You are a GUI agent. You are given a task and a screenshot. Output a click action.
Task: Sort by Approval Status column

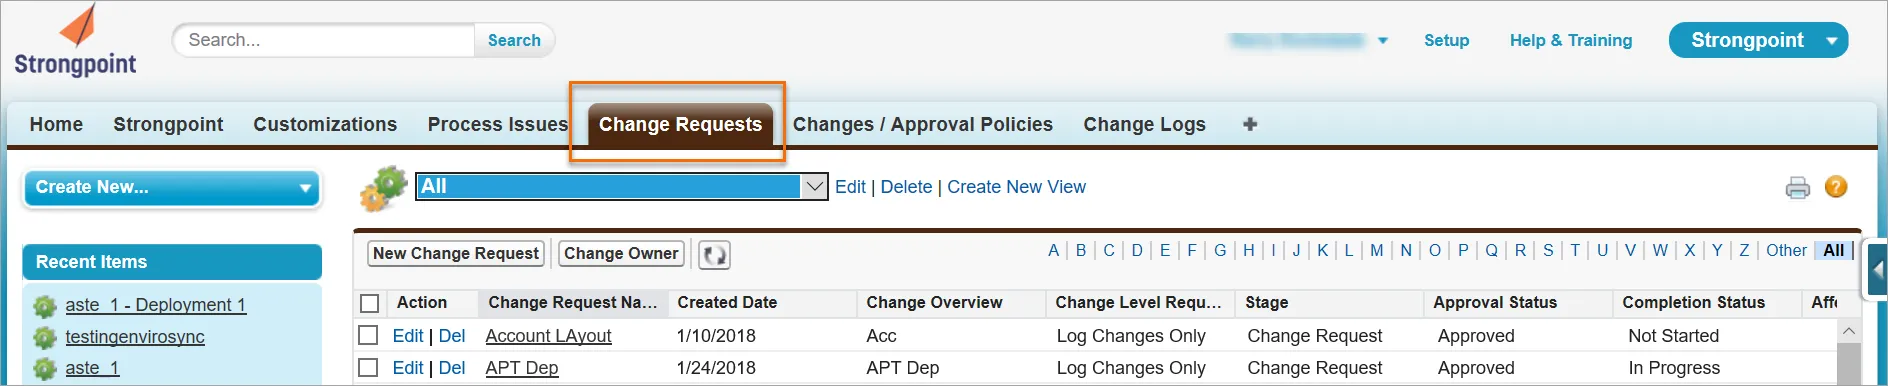click(1495, 302)
